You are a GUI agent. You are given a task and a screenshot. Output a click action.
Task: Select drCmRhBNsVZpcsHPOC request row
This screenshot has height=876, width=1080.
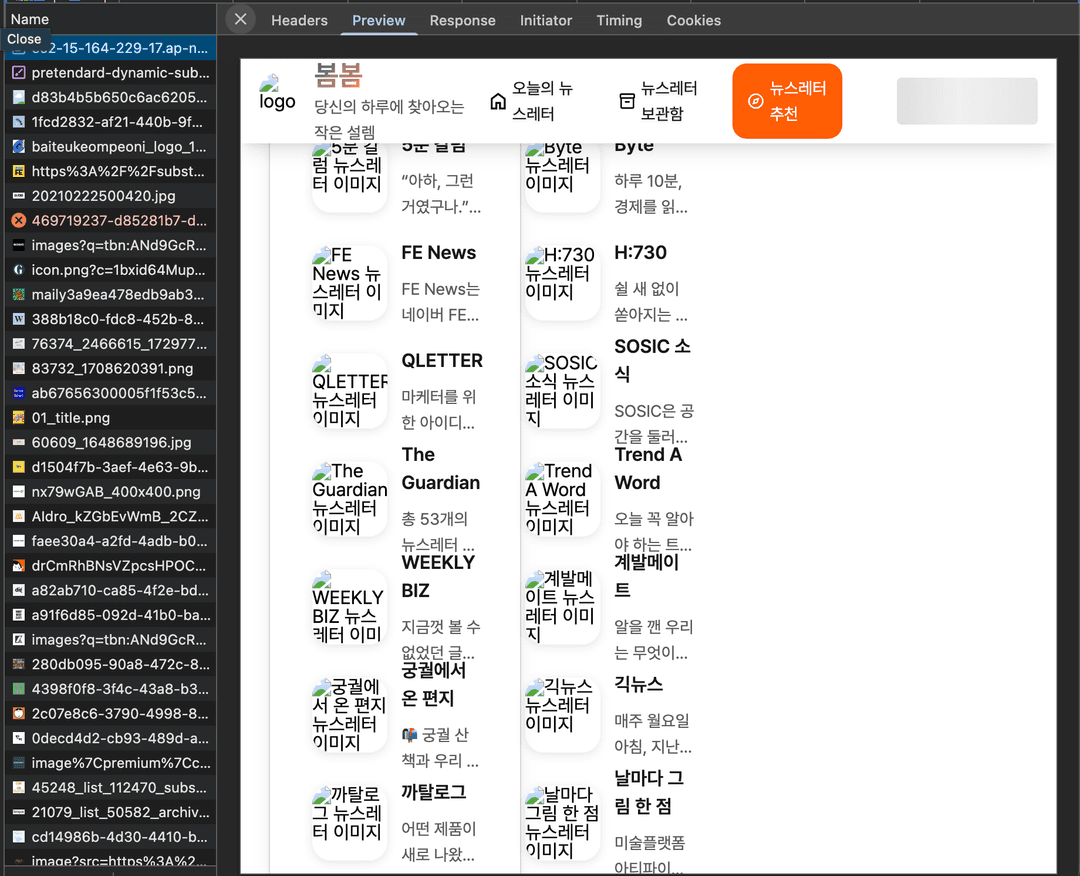pyautogui.click(x=110, y=565)
